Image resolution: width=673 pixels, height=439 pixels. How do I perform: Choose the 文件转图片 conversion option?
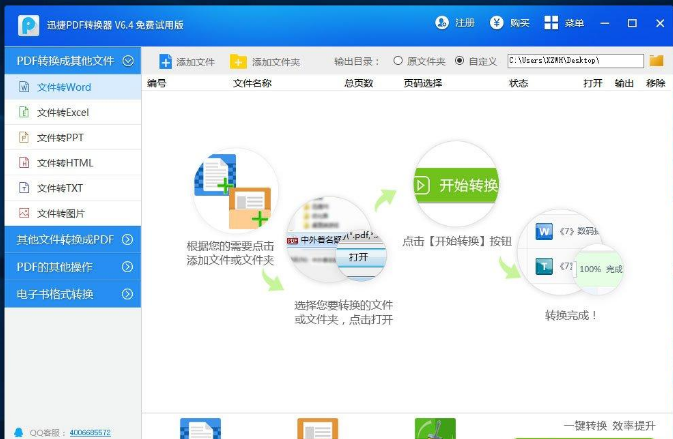coord(60,213)
